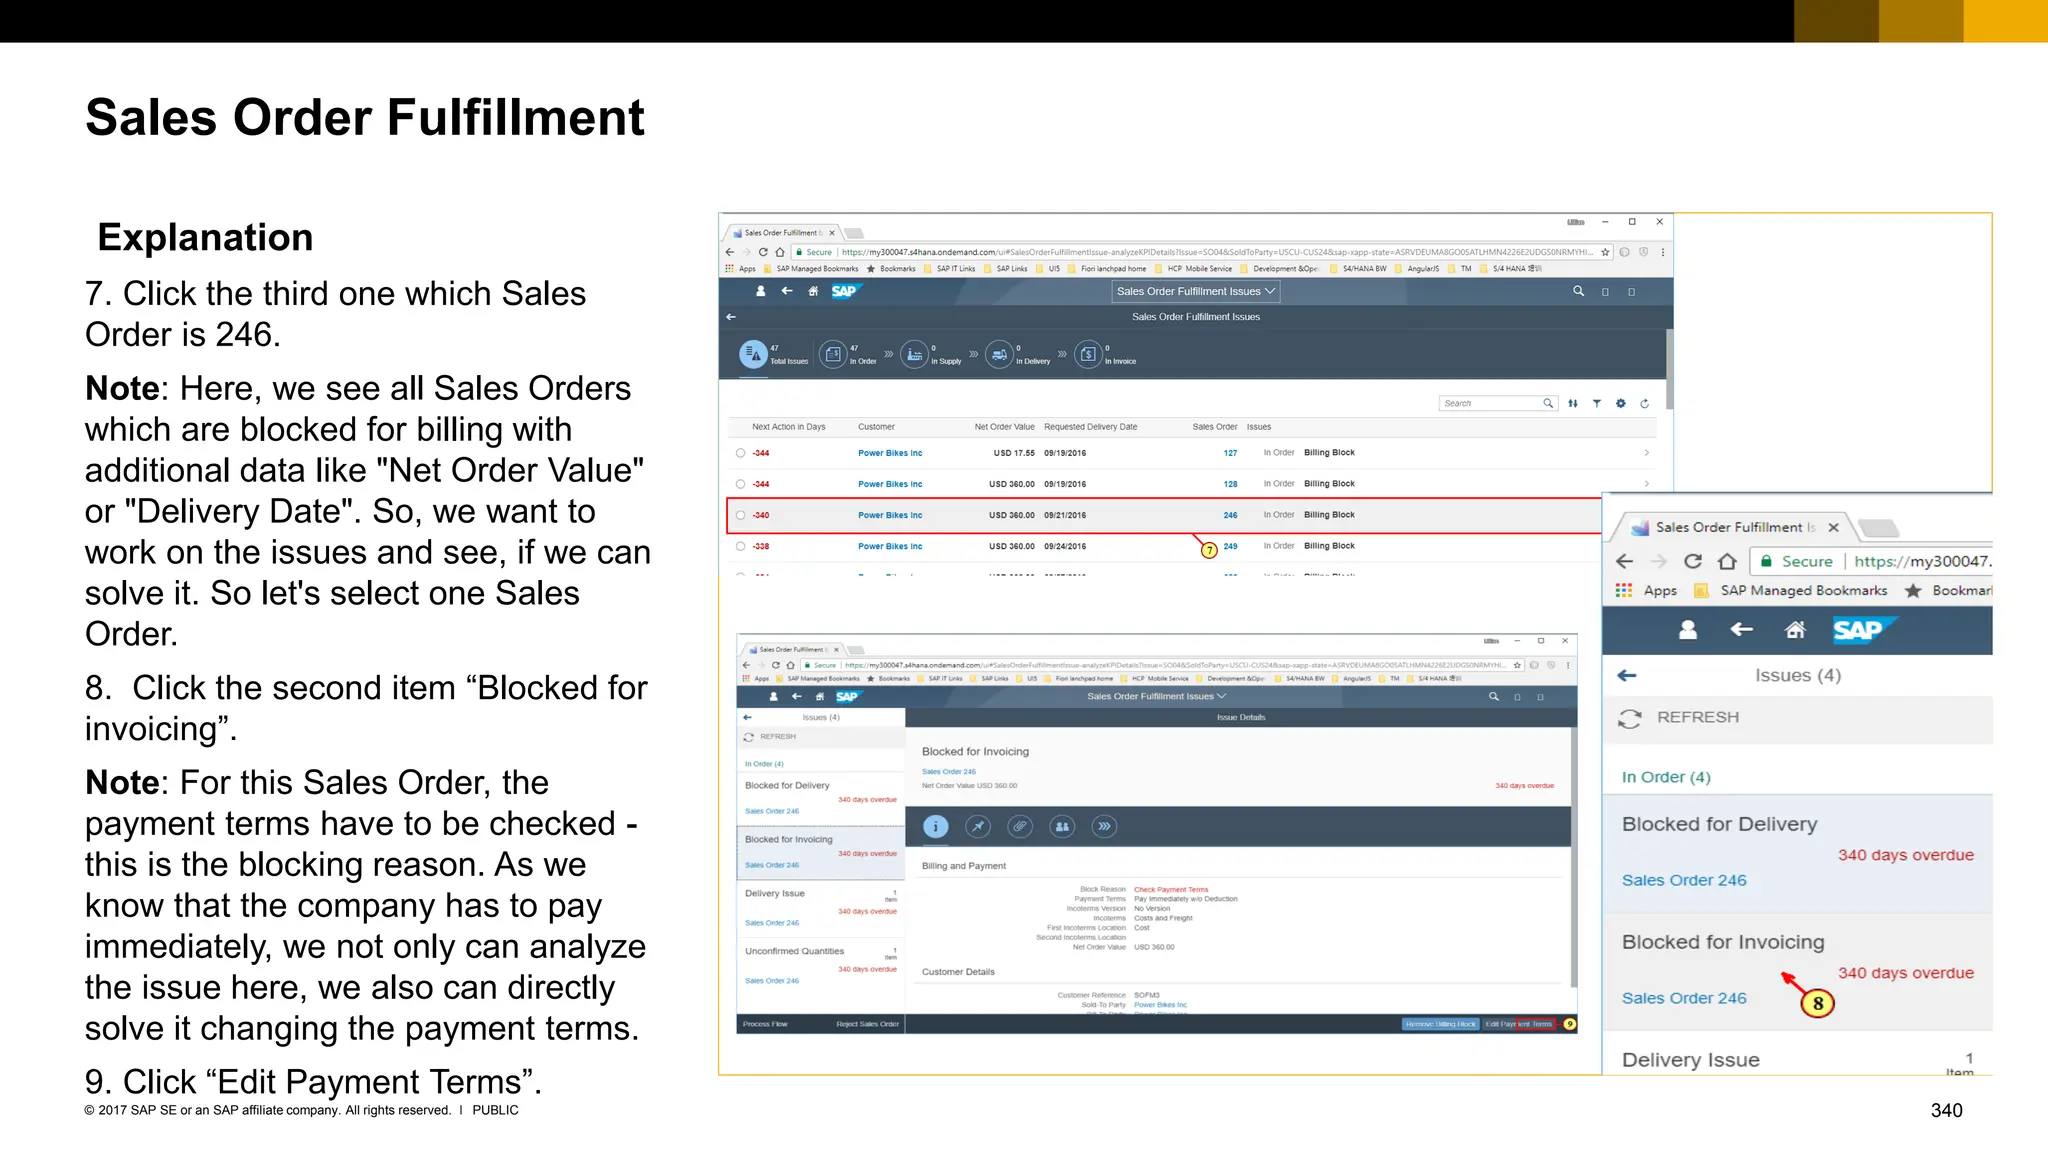2048x1152 pixels.
Task: Open the pin Notes tab icon in Issue Details
Action: tap(978, 826)
